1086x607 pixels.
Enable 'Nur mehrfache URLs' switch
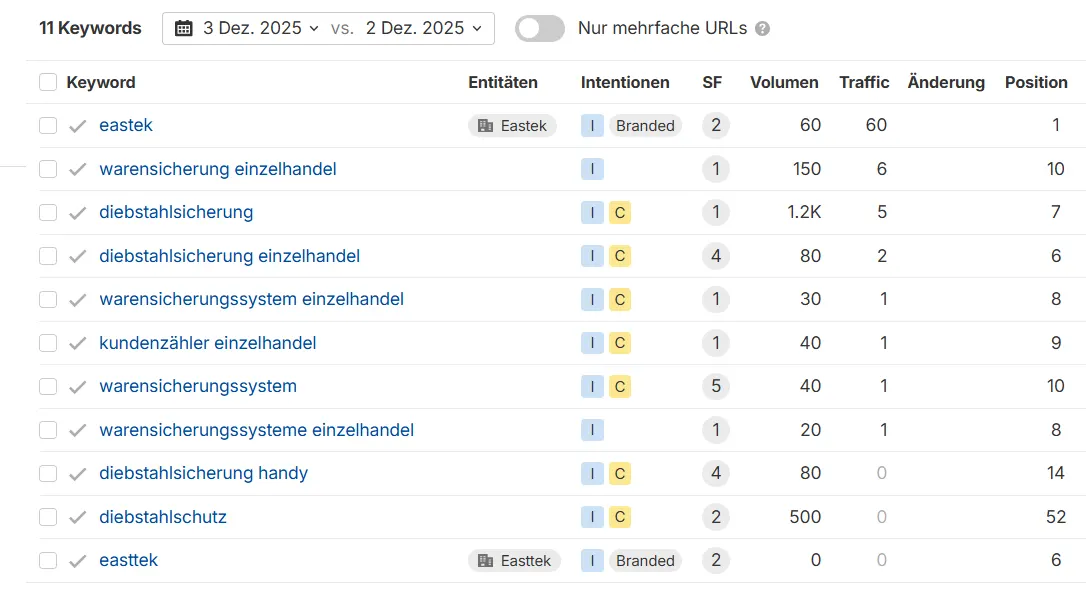click(539, 28)
